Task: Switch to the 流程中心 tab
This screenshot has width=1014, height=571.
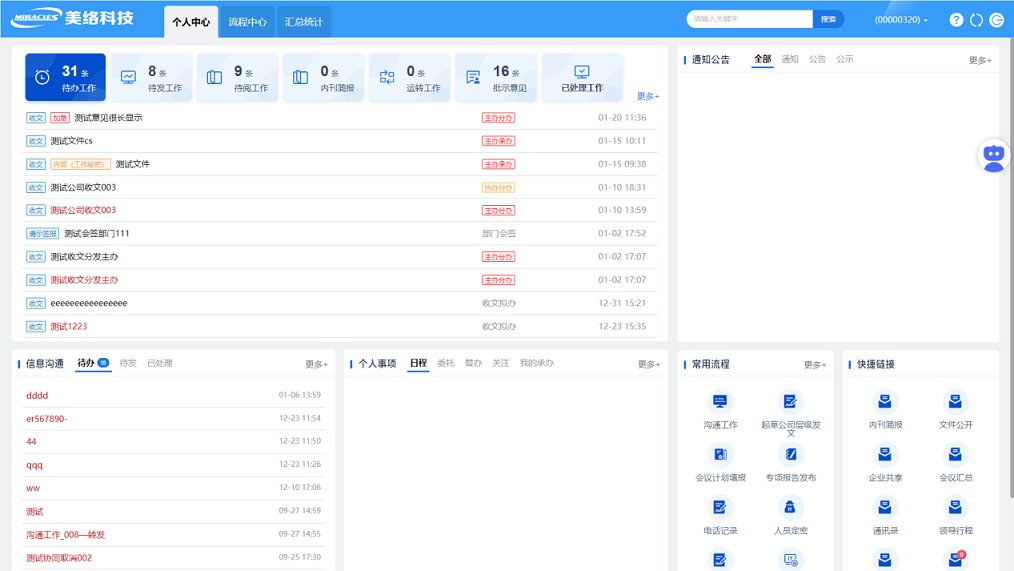Action: tap(247, 22)
